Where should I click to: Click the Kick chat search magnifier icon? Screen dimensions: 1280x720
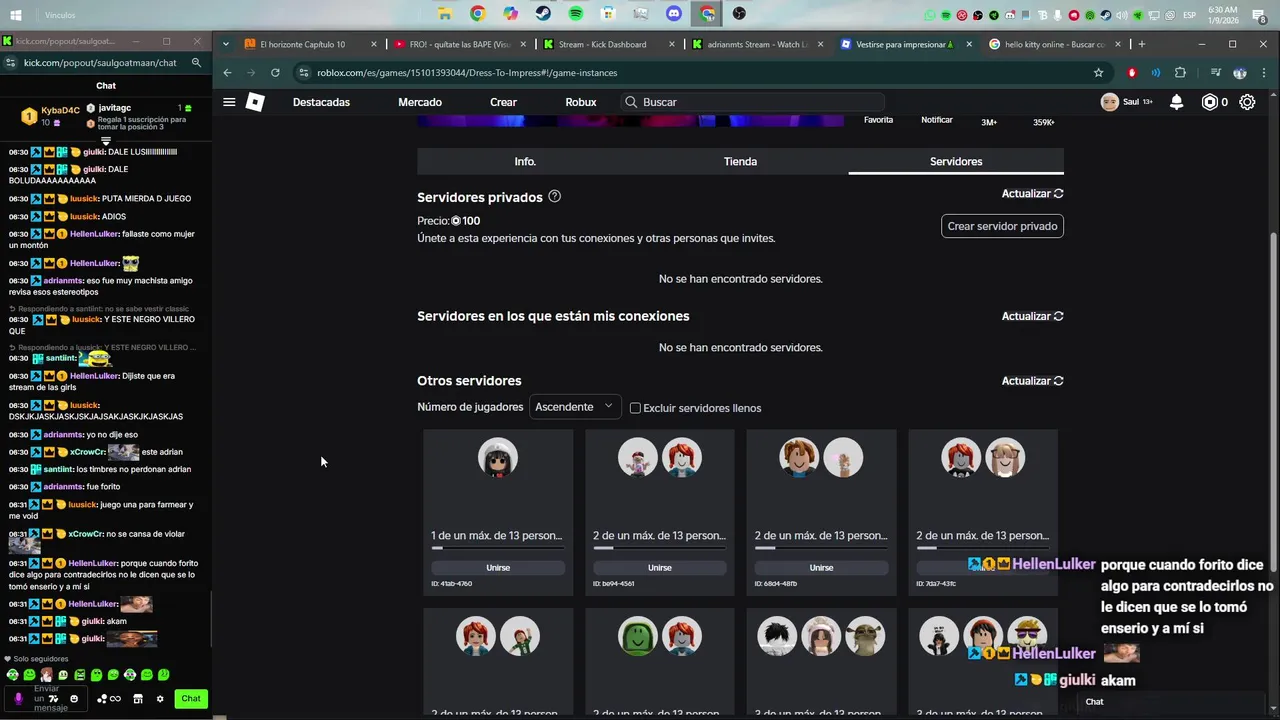pyautogui.click(x=196, y=62)
